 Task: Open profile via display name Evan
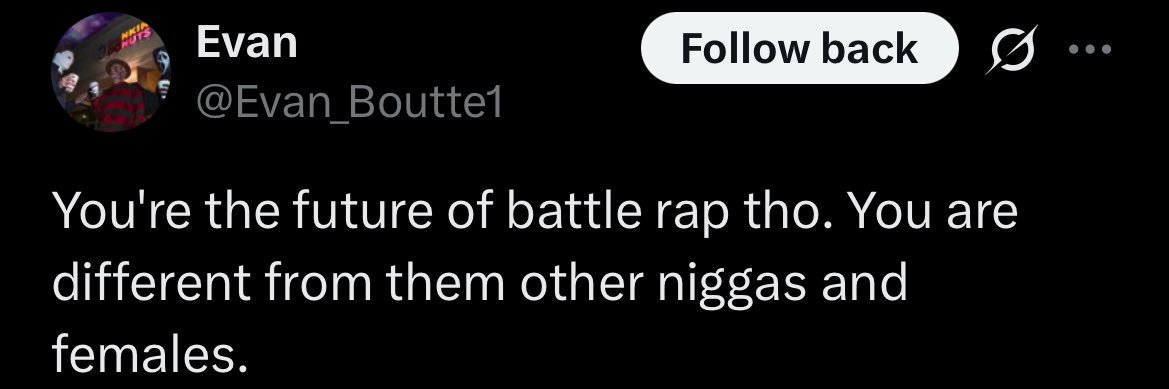[247, 42]
